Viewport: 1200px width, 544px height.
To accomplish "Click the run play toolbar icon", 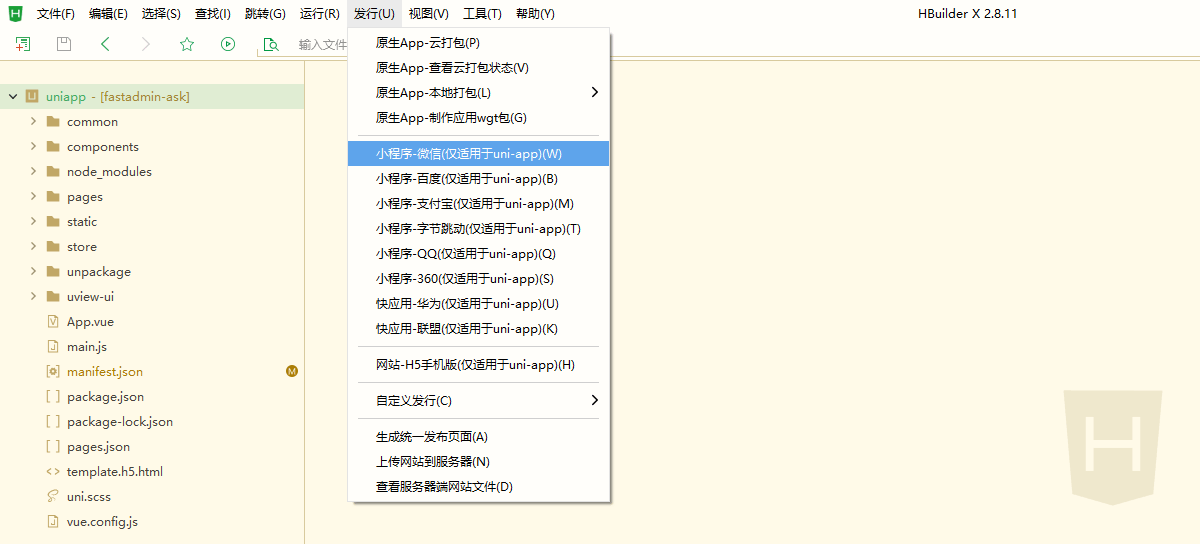I will 228,44.
